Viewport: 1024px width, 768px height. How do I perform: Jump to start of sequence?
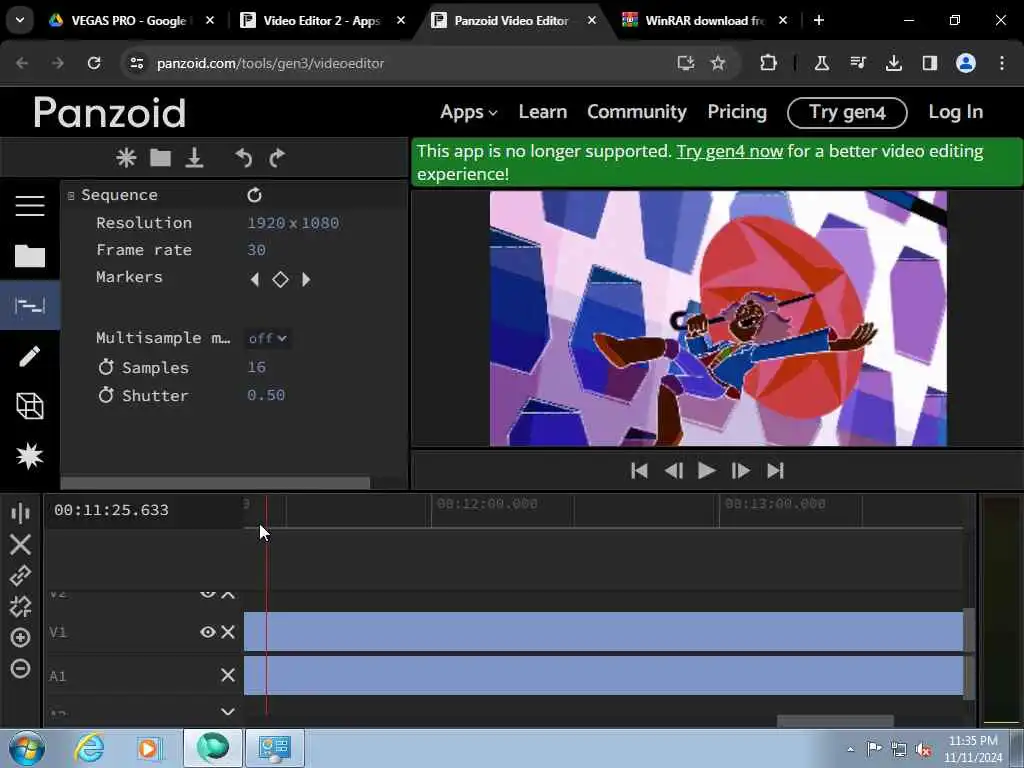(639, 471)
